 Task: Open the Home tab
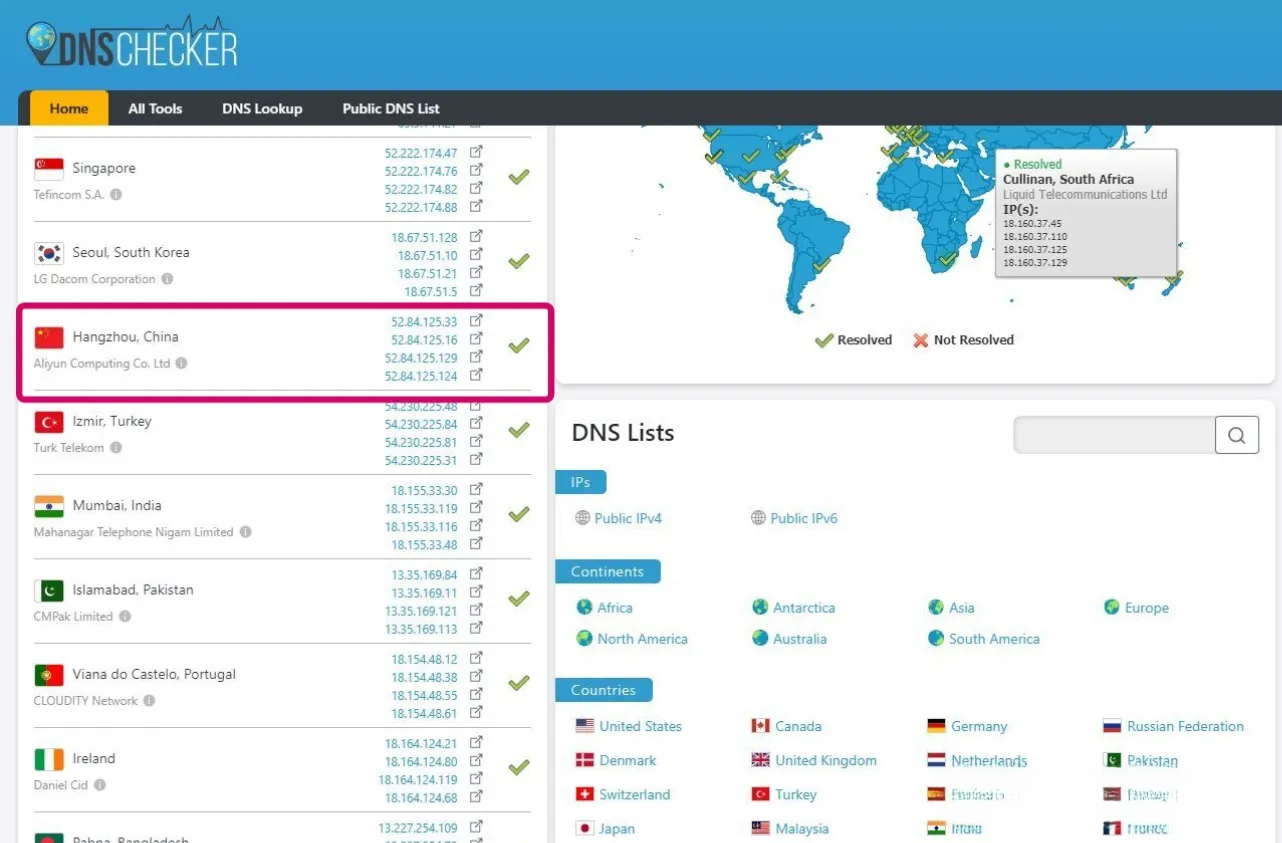[69, 108]
